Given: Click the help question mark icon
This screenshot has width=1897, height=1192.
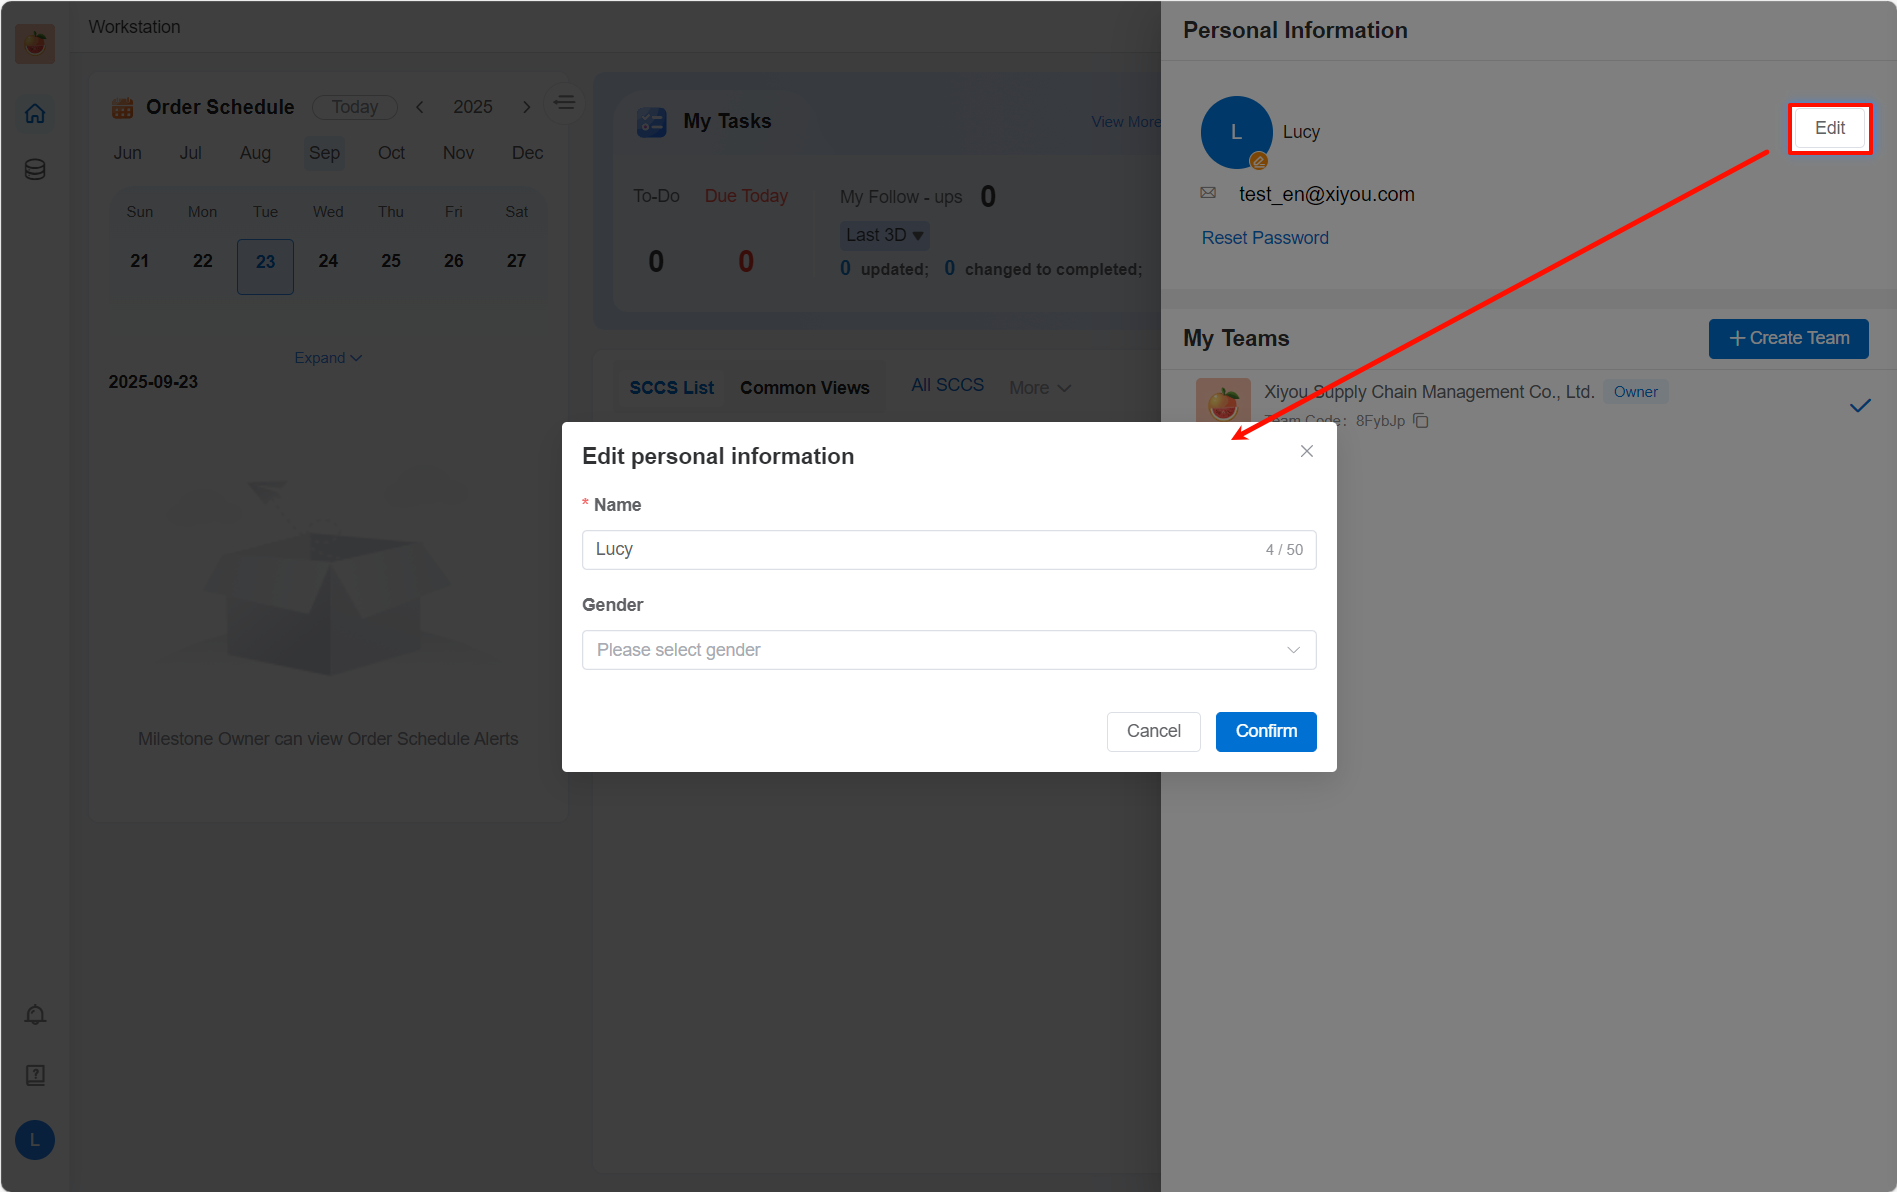Looking at the screenshot, I should (x=35, y=1075).
